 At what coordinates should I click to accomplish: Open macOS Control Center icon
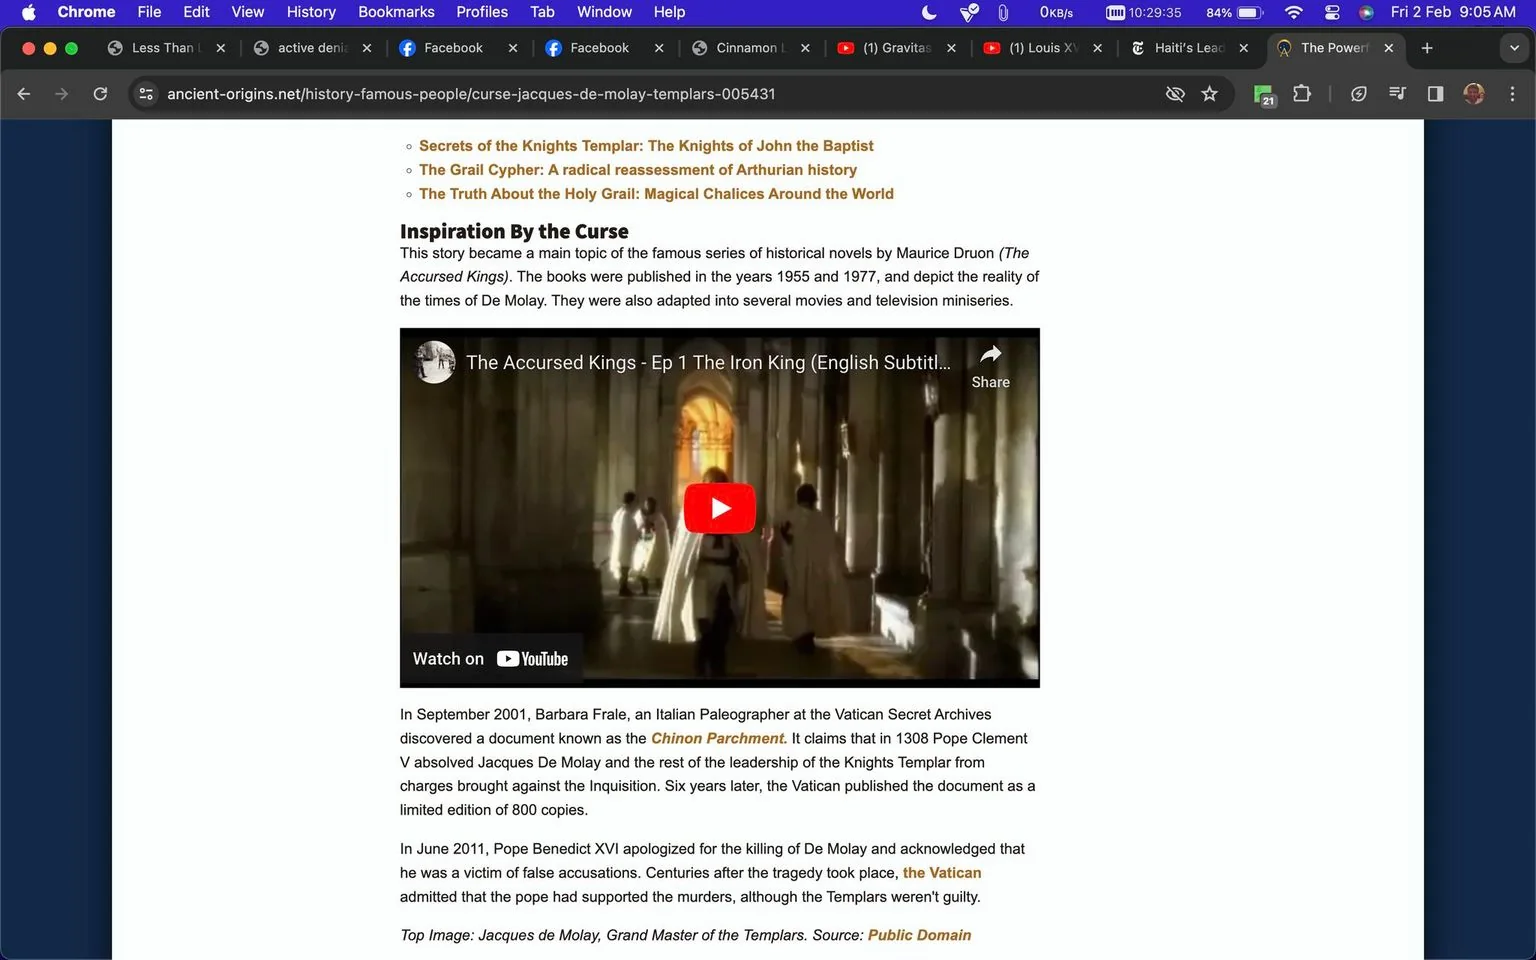(x=1331, y=12)
